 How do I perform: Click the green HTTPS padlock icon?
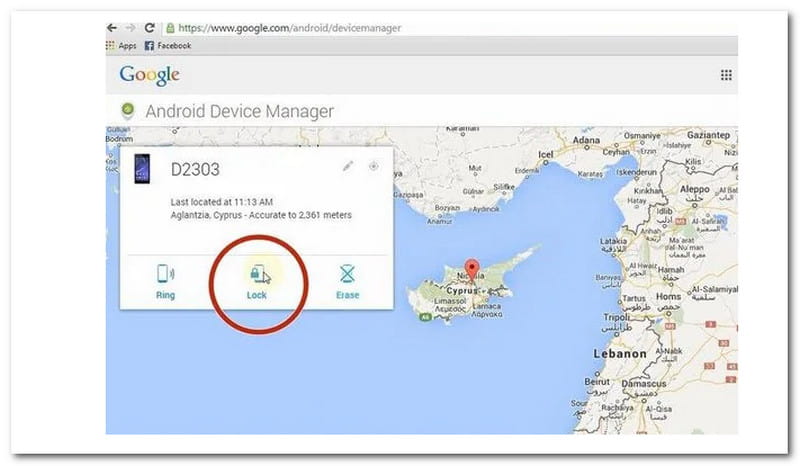(172, 28)
